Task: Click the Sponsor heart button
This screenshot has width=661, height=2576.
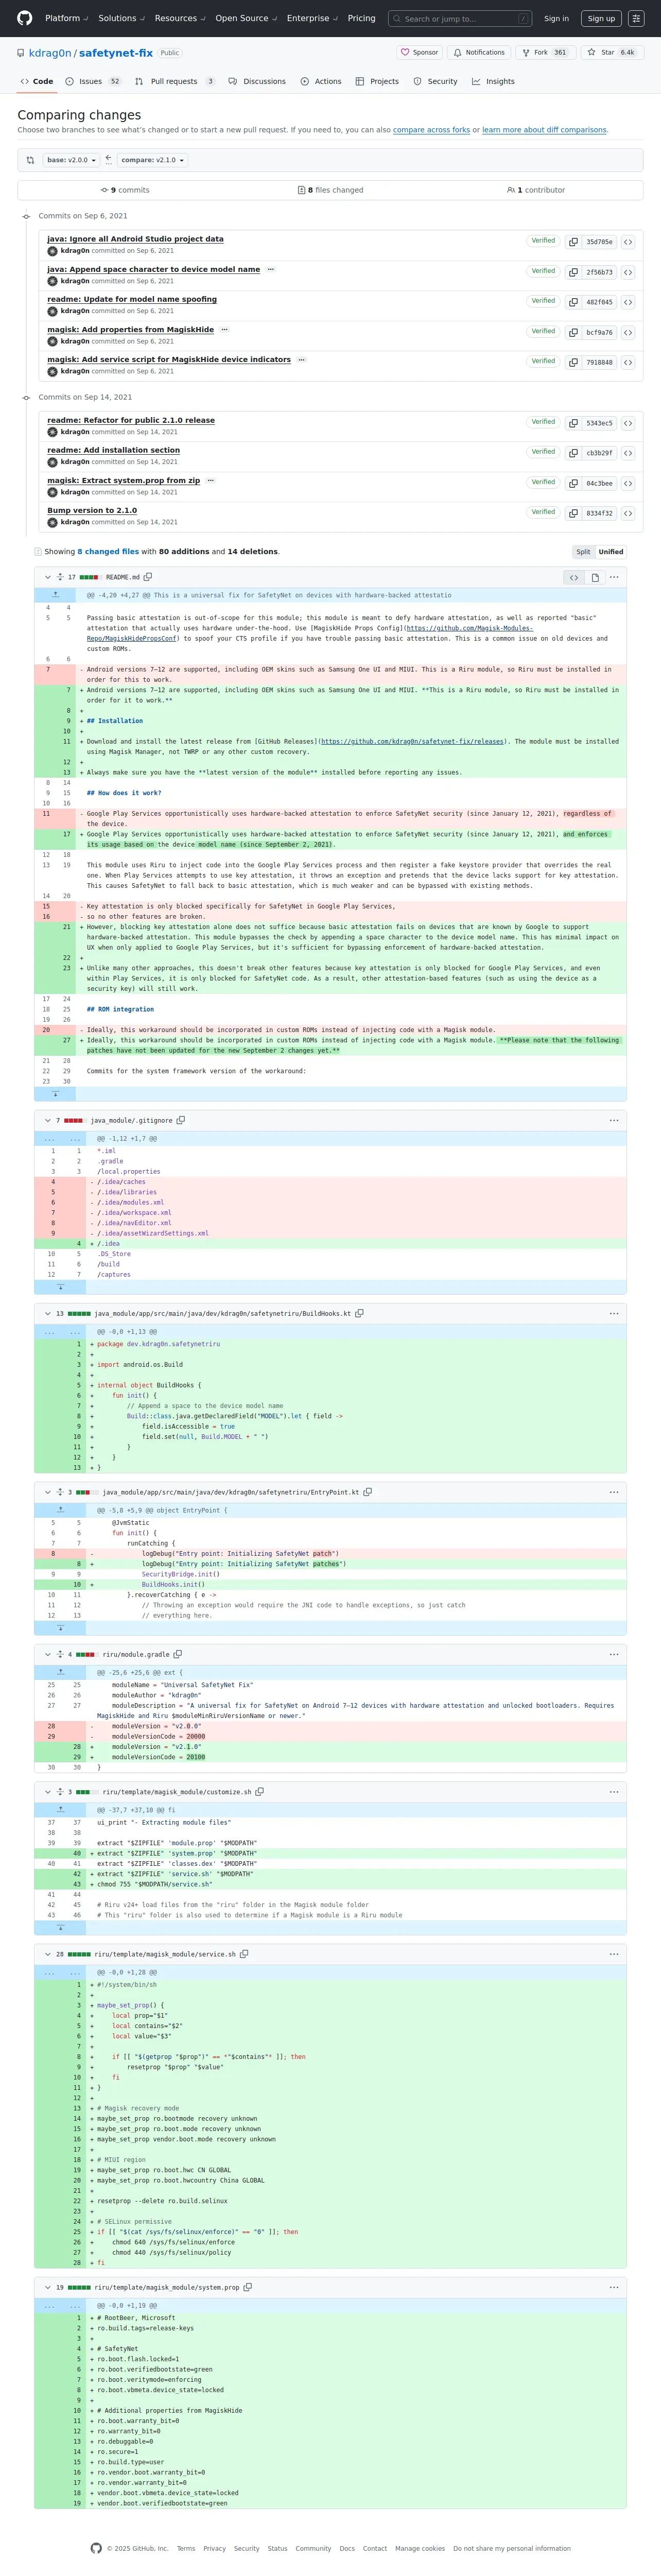Action: click(419, 52)
